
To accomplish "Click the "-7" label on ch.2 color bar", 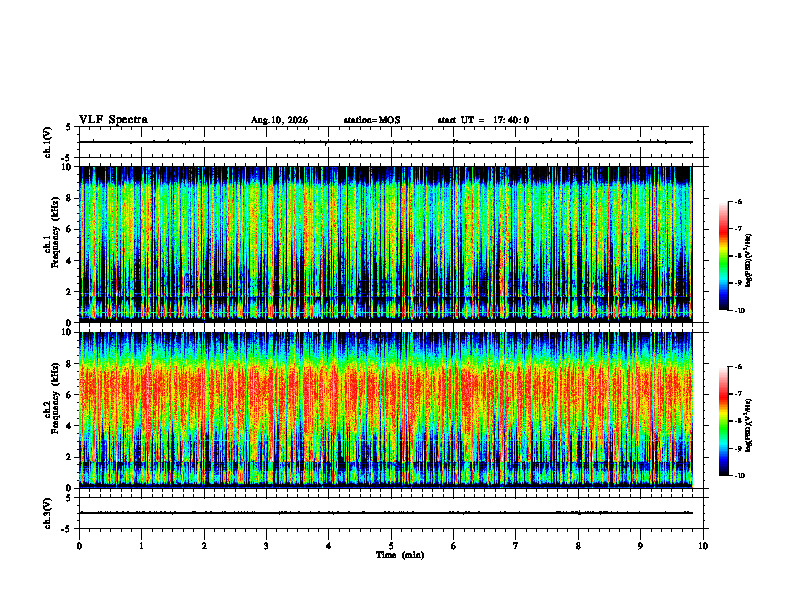I will point(738,394).
